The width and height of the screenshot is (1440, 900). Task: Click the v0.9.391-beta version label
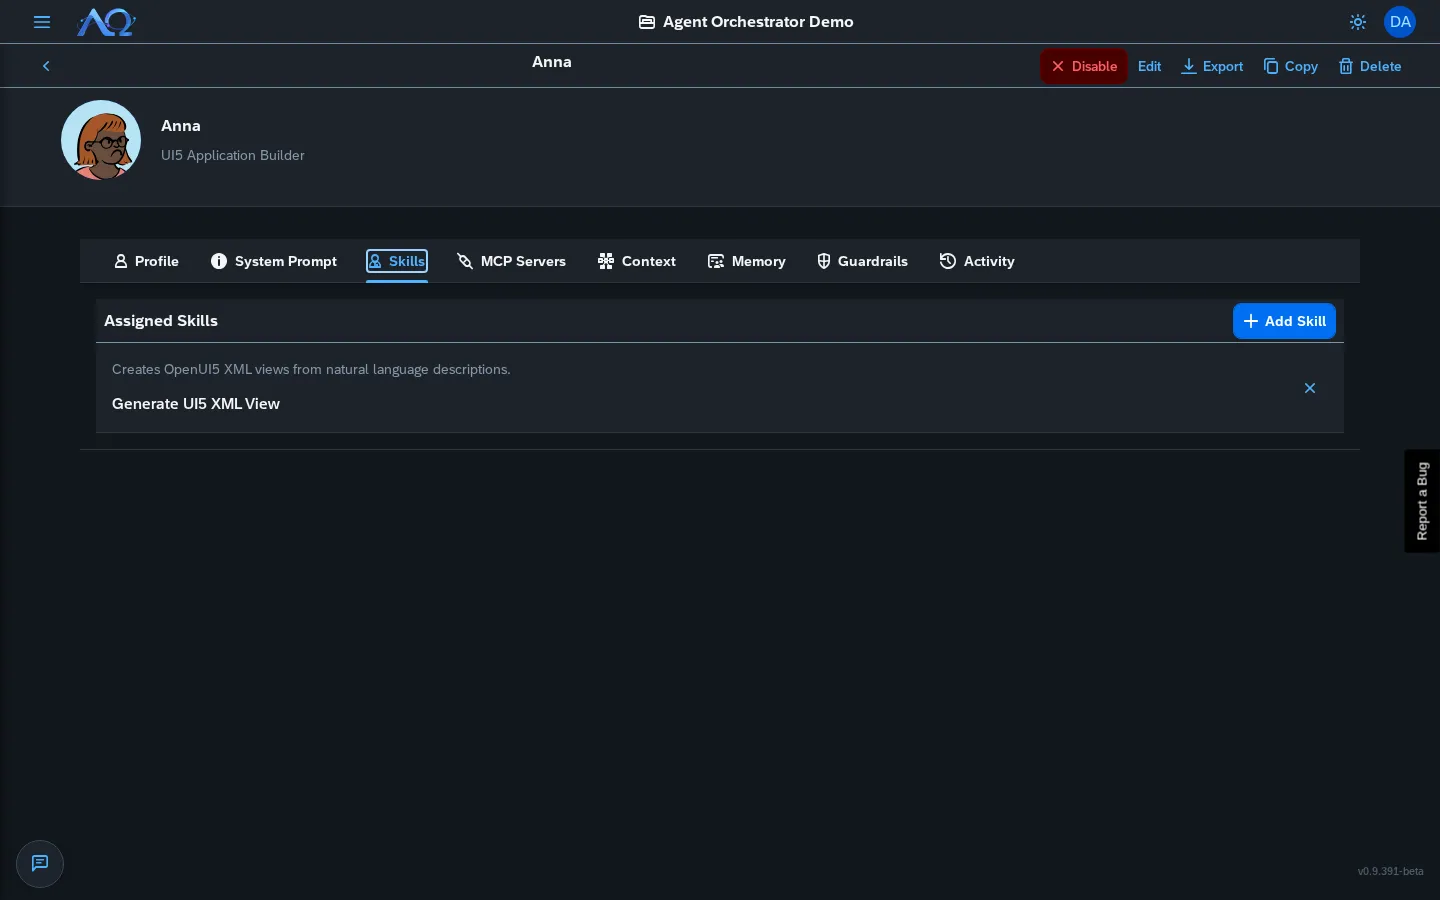click(1390, 871)
